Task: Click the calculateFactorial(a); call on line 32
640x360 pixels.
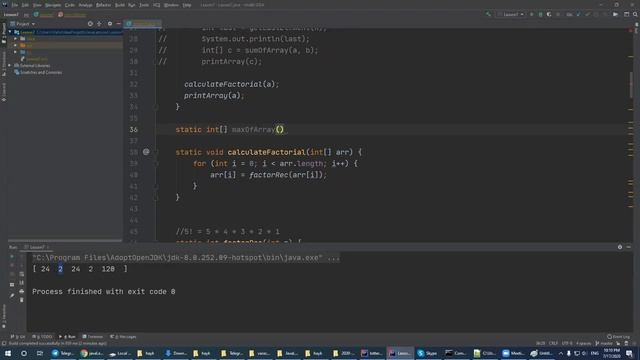Action: click(x=231, y=84)
